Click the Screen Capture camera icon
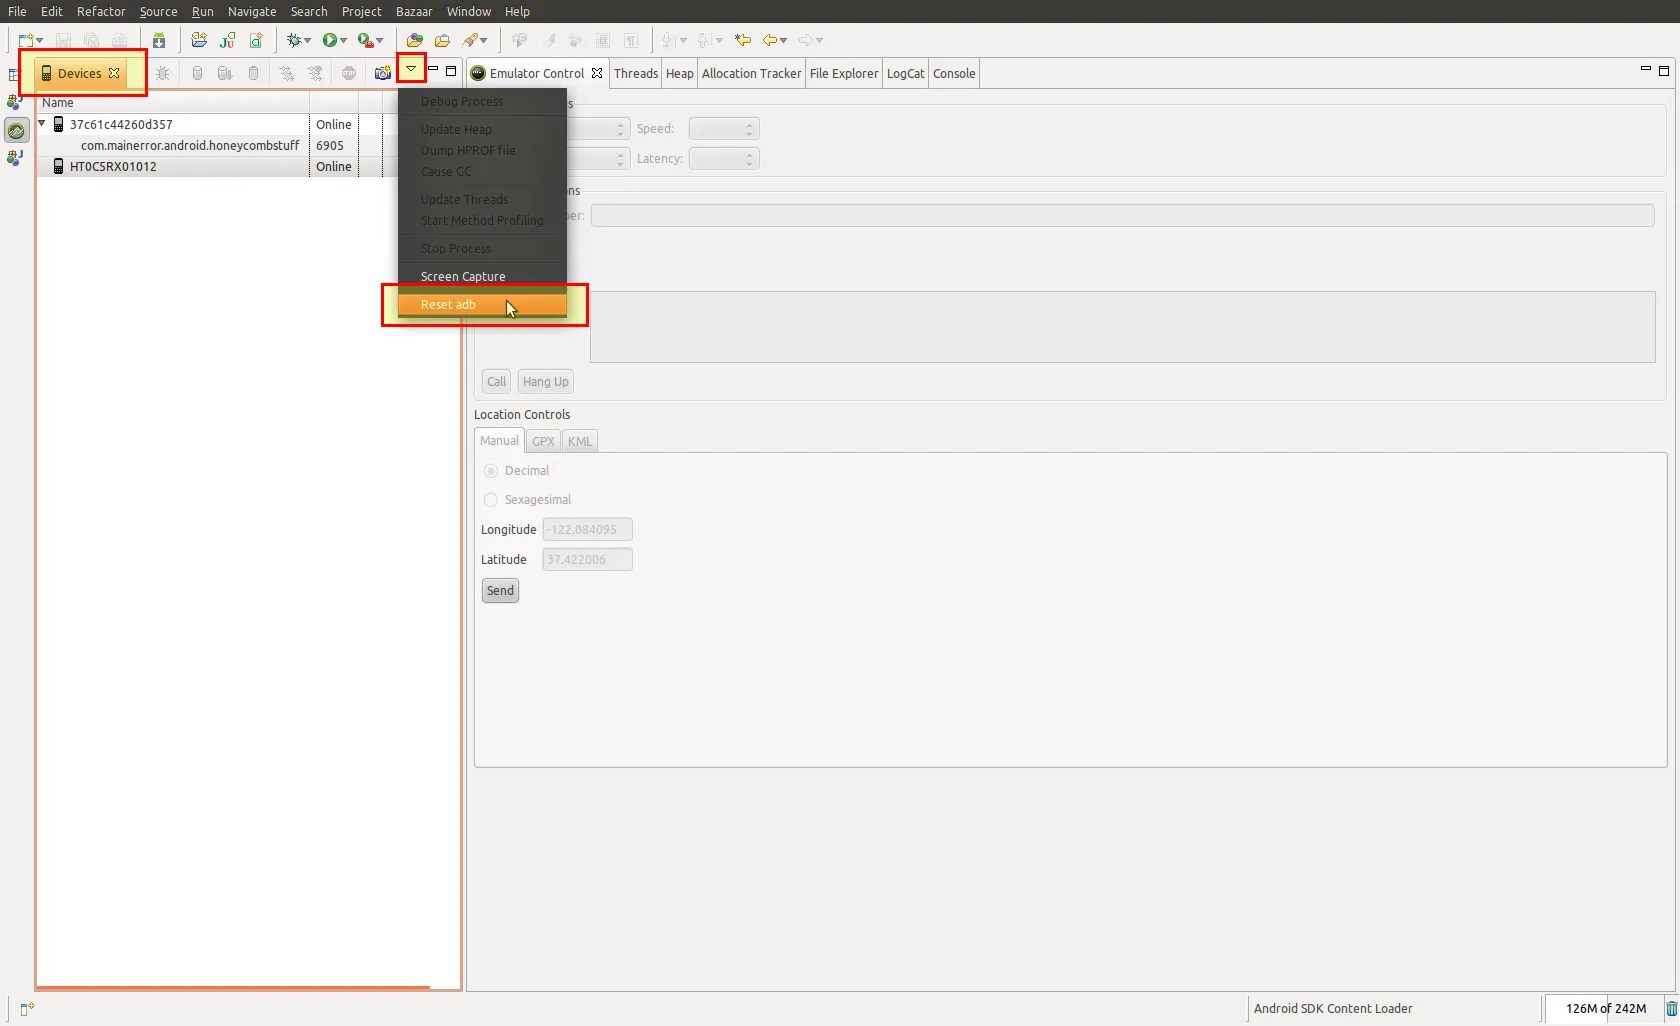 tap(382, 73)
